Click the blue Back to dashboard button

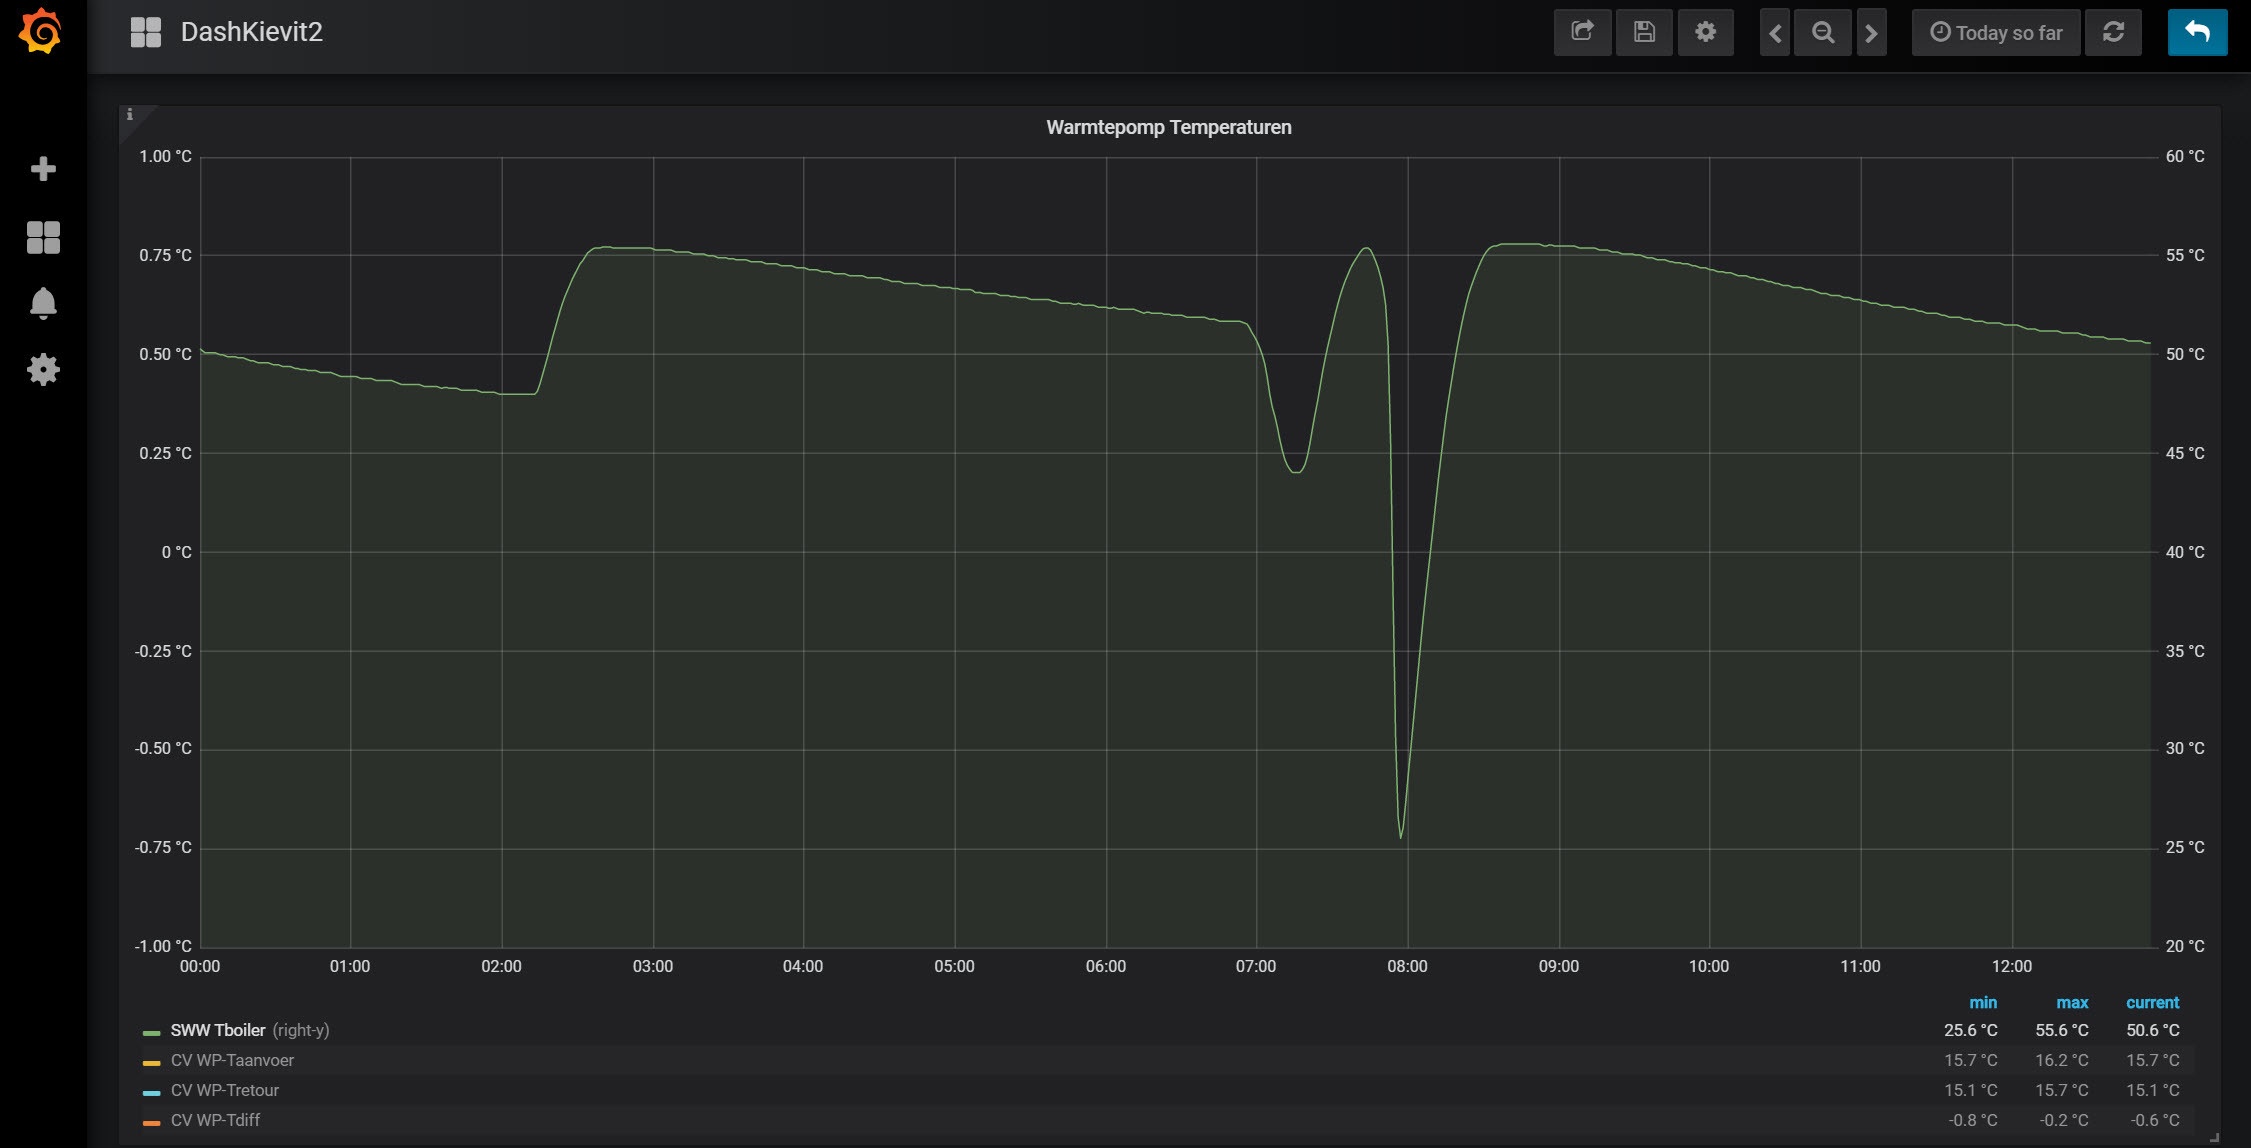(x=2197, y=32)
